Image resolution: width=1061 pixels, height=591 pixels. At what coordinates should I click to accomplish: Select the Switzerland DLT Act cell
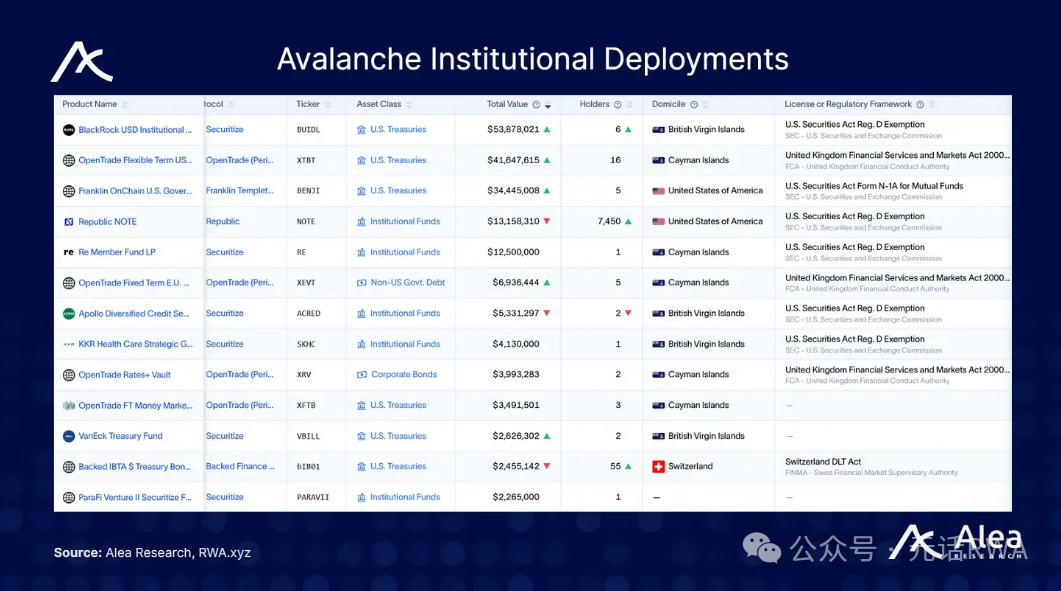tap(823, 462)
